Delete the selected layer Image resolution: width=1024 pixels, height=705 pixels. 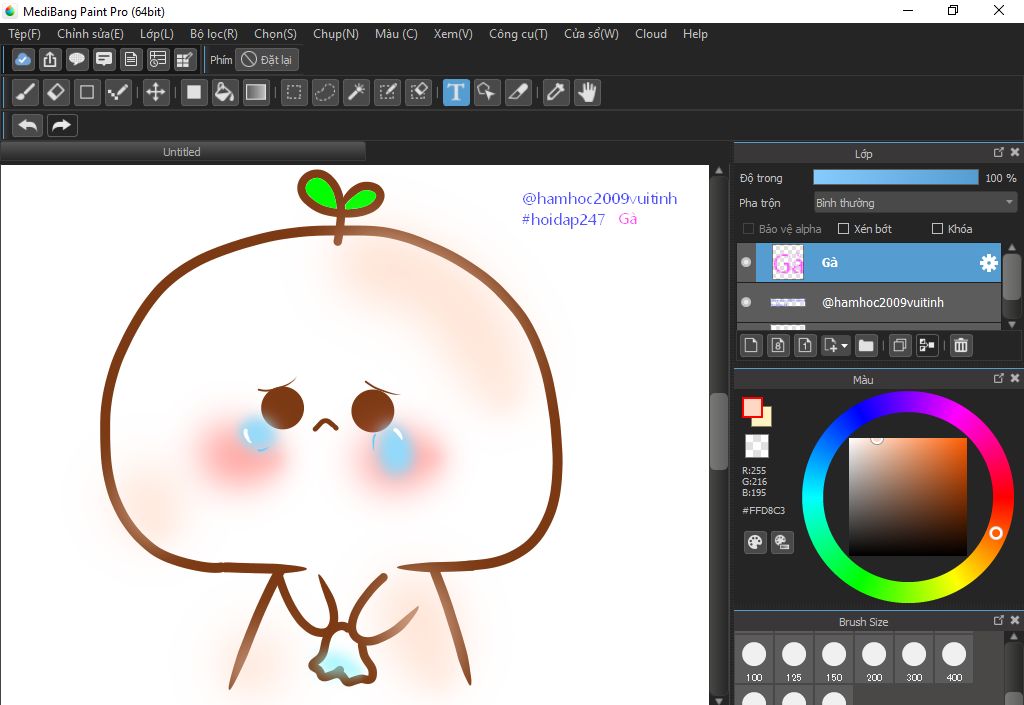(x=961, y=345)
